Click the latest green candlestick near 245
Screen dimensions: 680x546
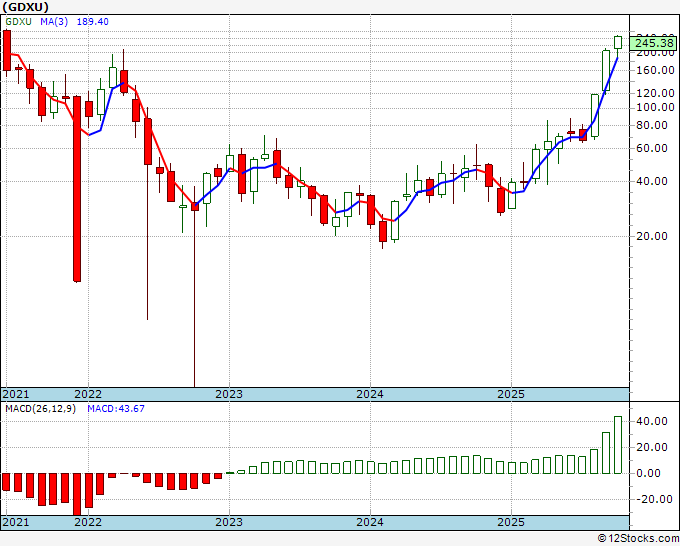618,43
